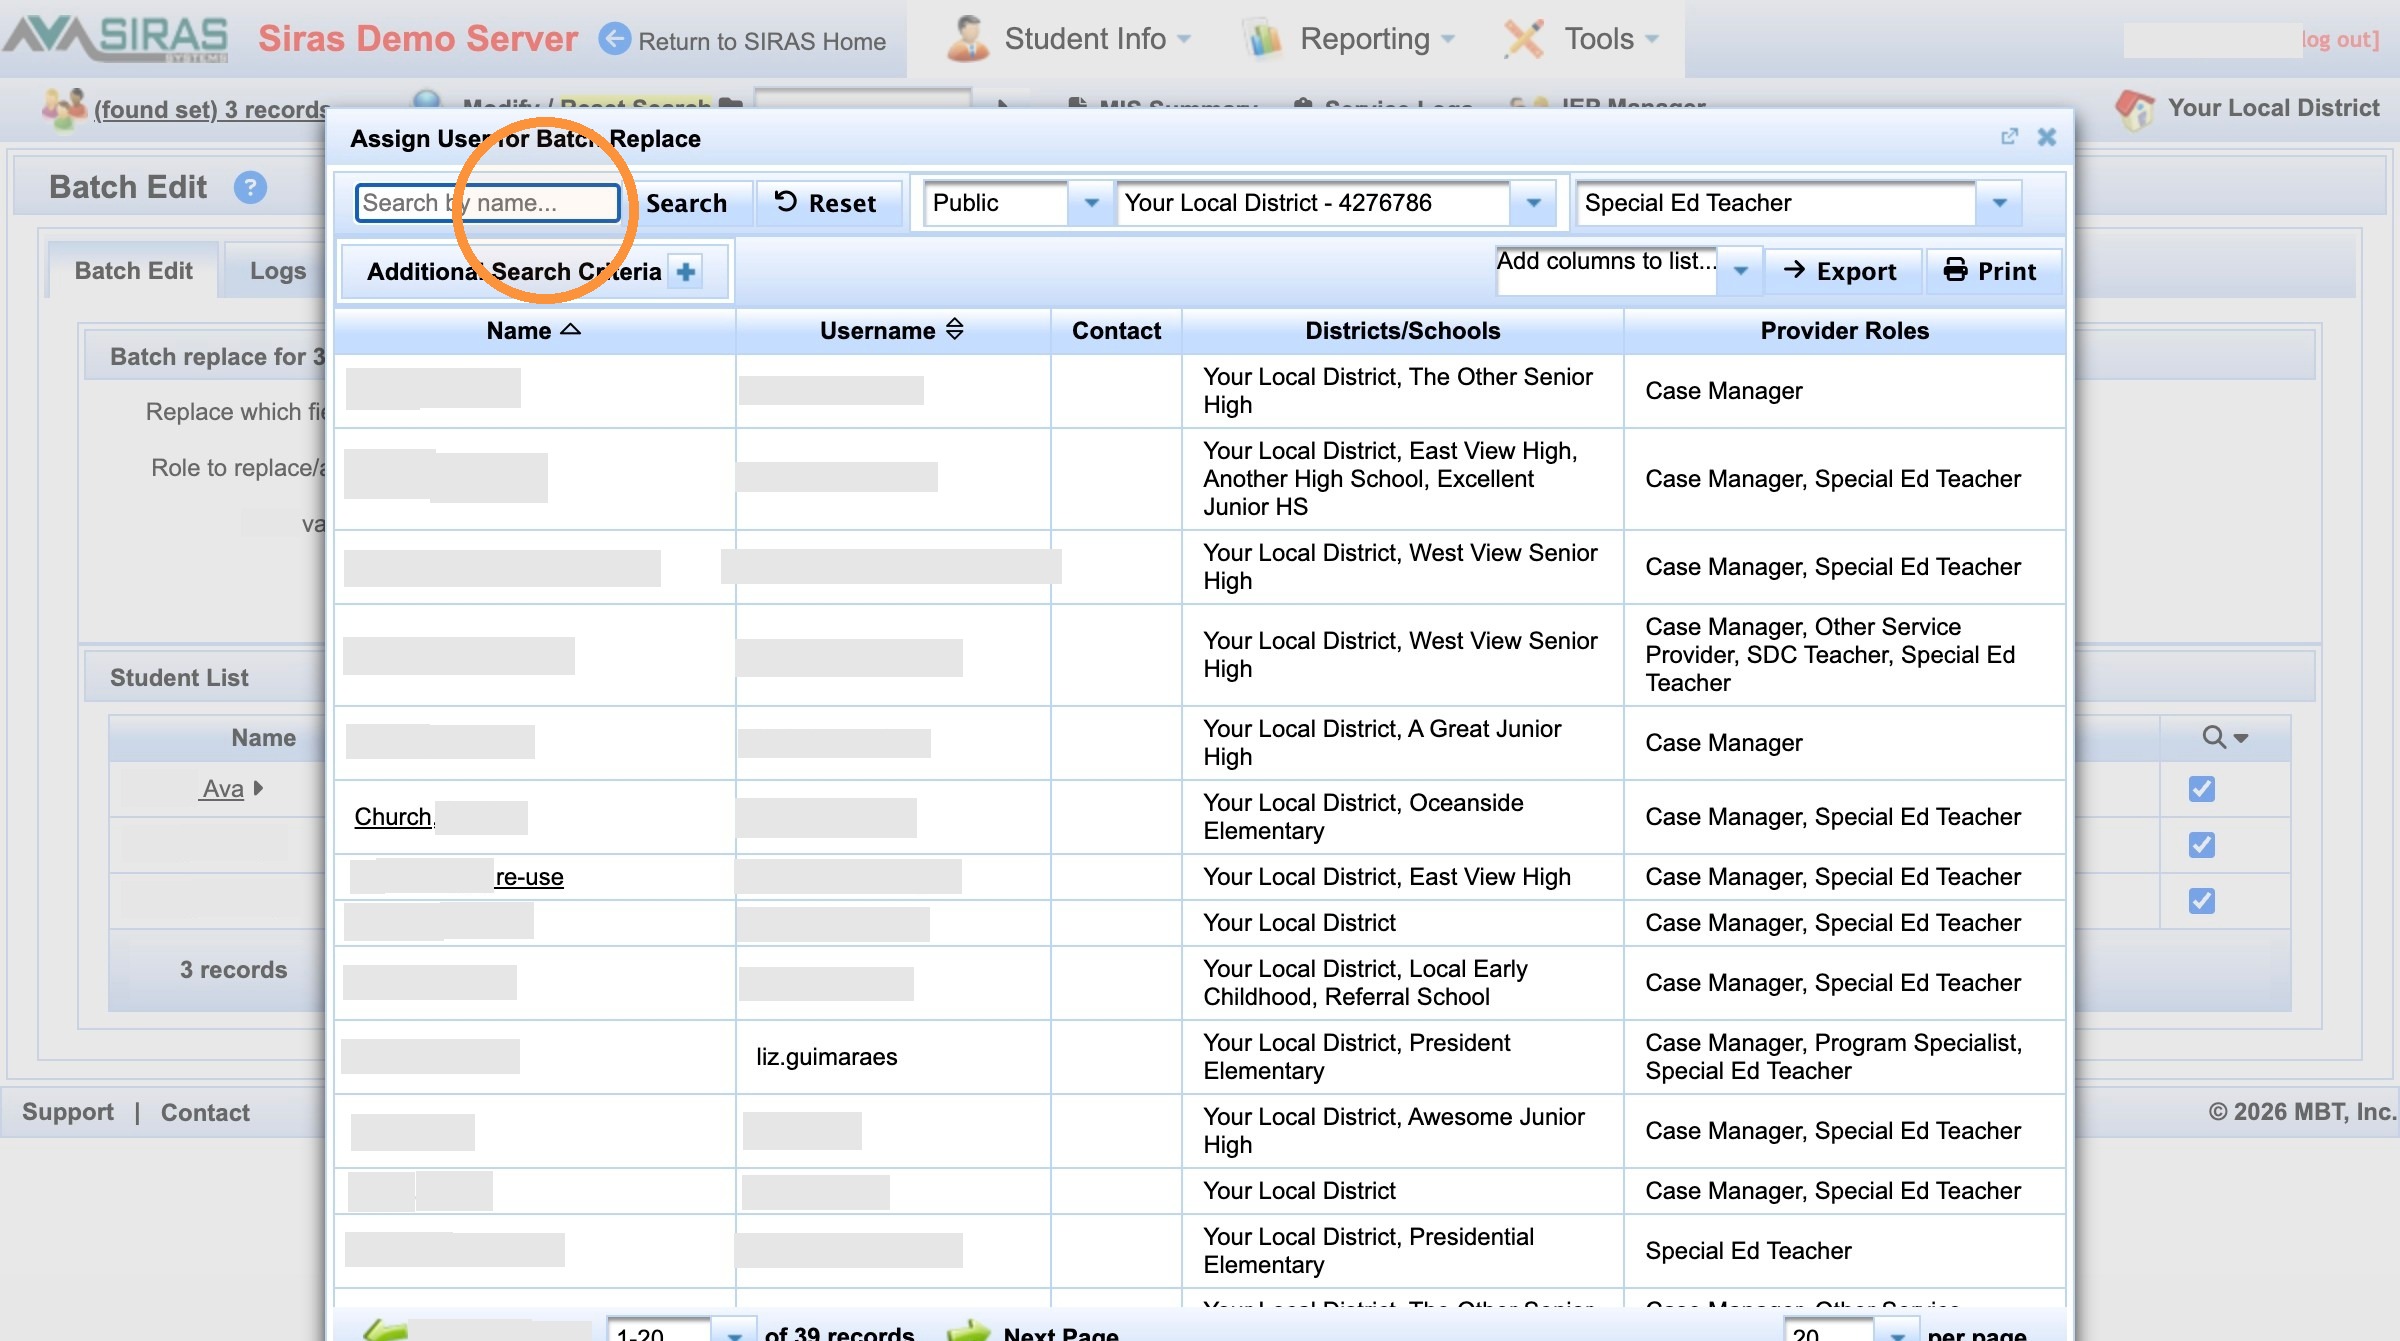
Task: Sort by Name ascending arrow
Action: pos(571,329)
